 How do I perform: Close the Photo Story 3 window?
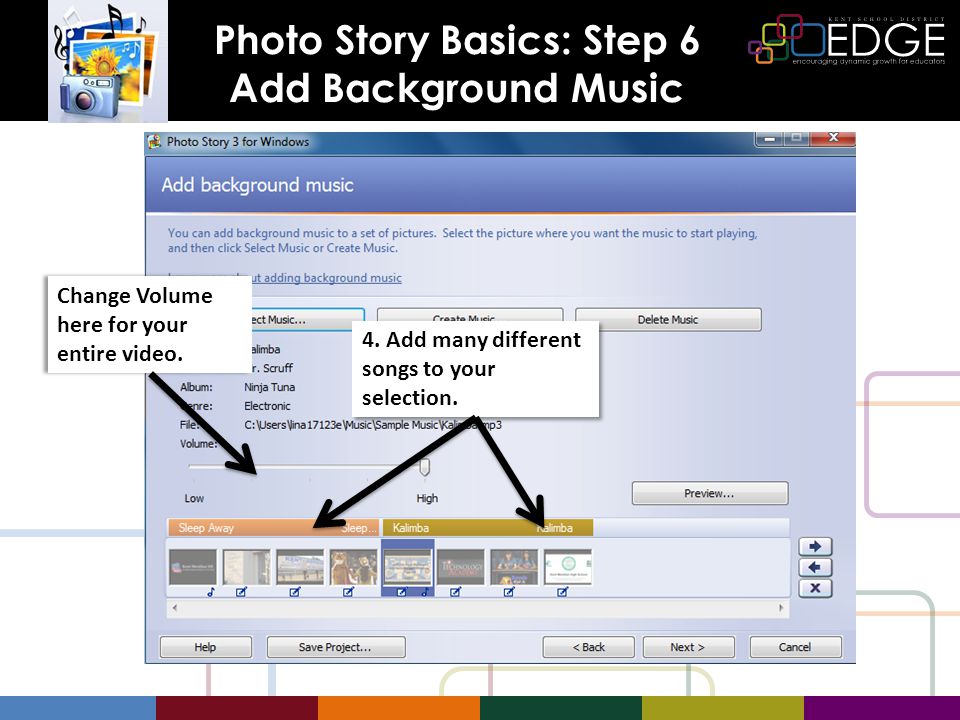(x=833, y=138)
